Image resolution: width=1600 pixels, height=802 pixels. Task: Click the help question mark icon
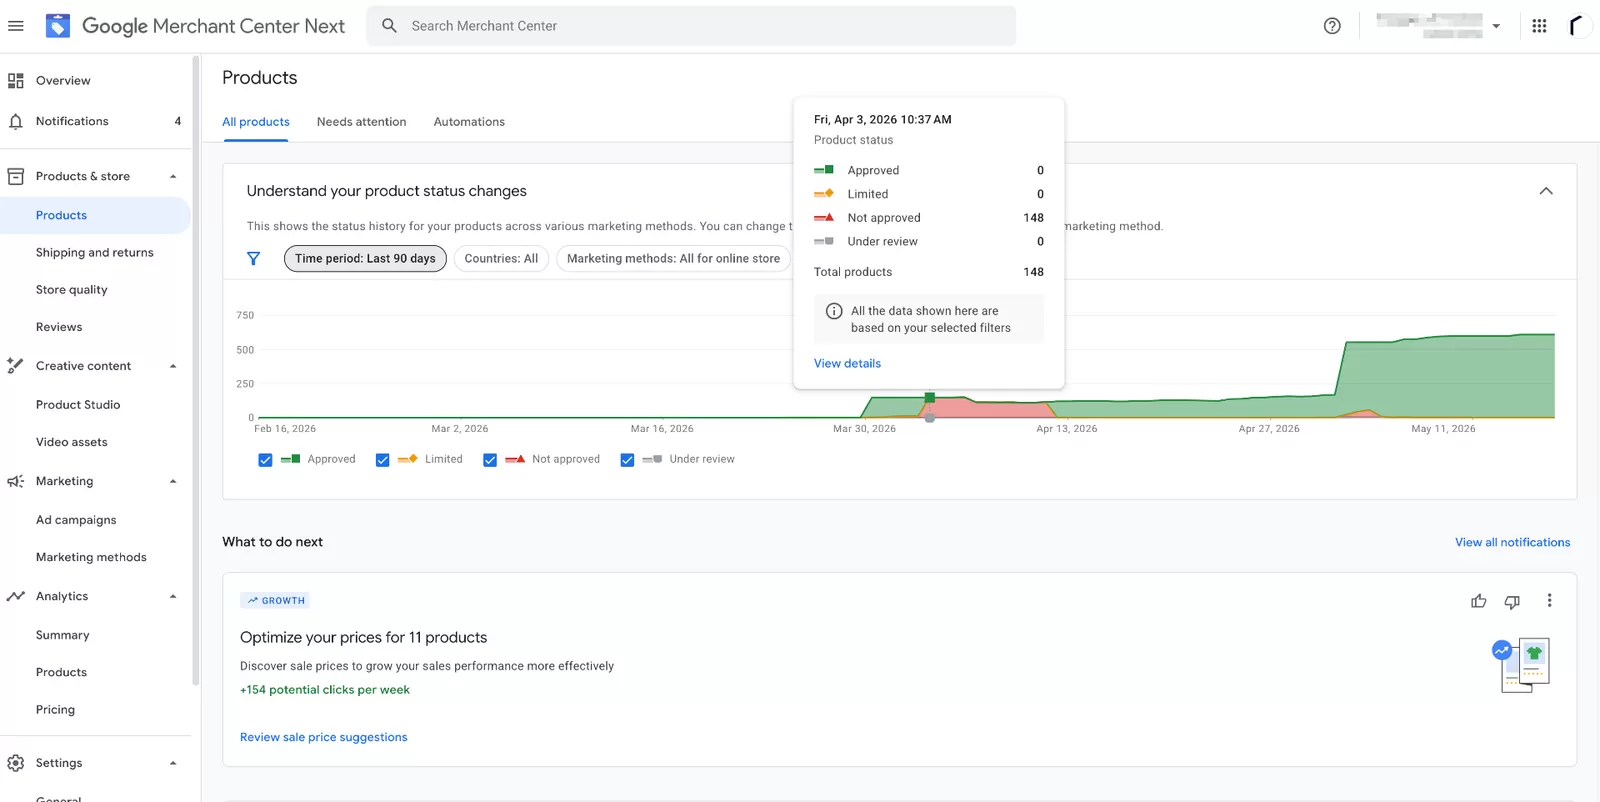pyautogui.click(x=1332, y=26)
